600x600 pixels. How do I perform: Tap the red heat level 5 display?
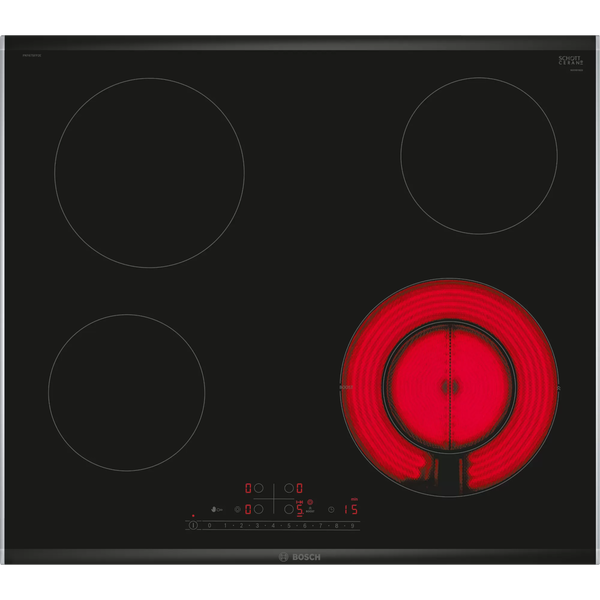(299, 509)
